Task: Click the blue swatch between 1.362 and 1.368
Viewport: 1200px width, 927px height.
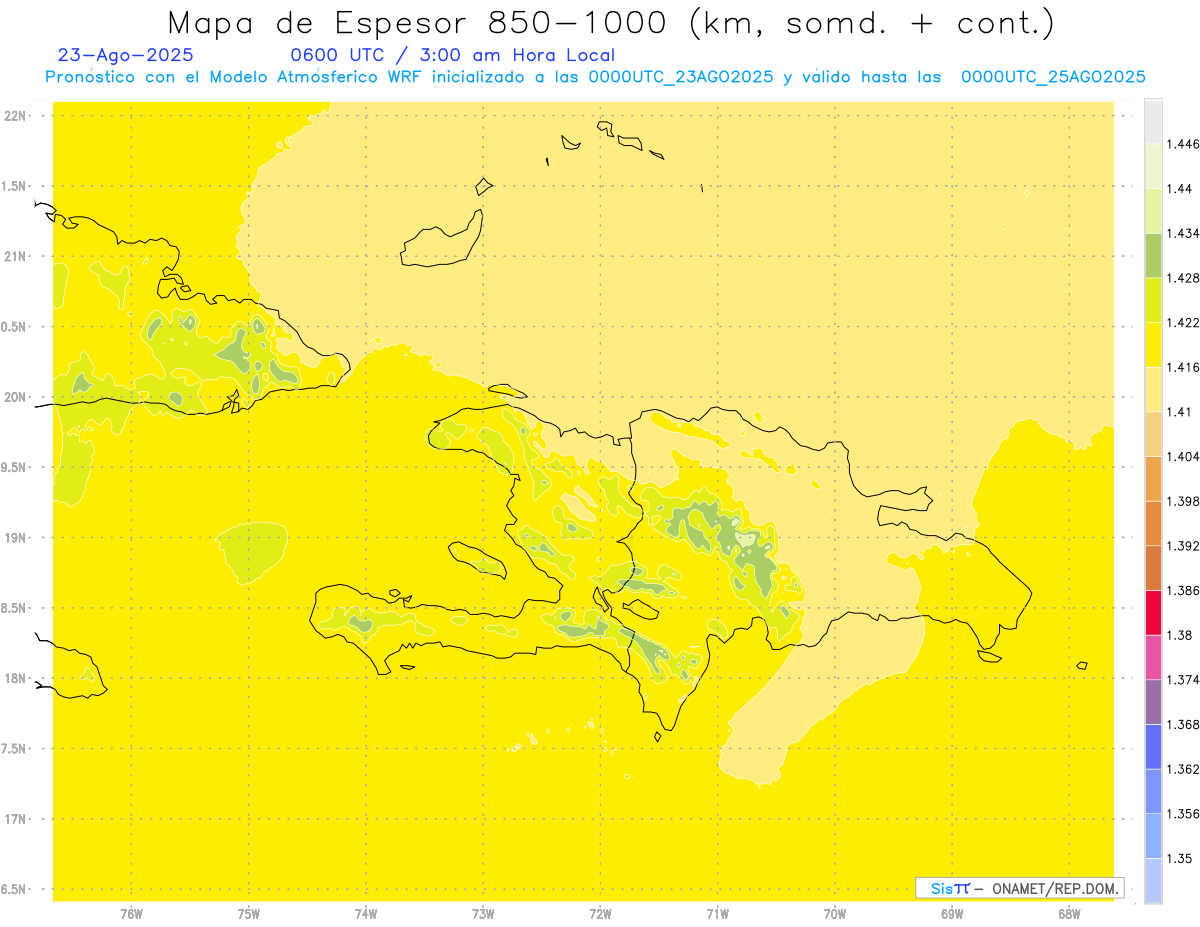Action: click(x=1153, y=747)
